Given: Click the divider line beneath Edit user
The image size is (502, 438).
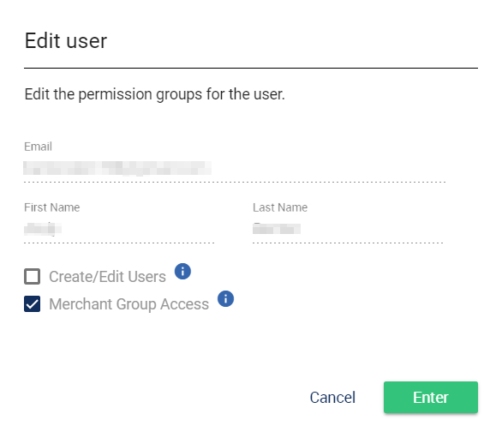Looking at the screenshot, I should (x=251, y=68).
